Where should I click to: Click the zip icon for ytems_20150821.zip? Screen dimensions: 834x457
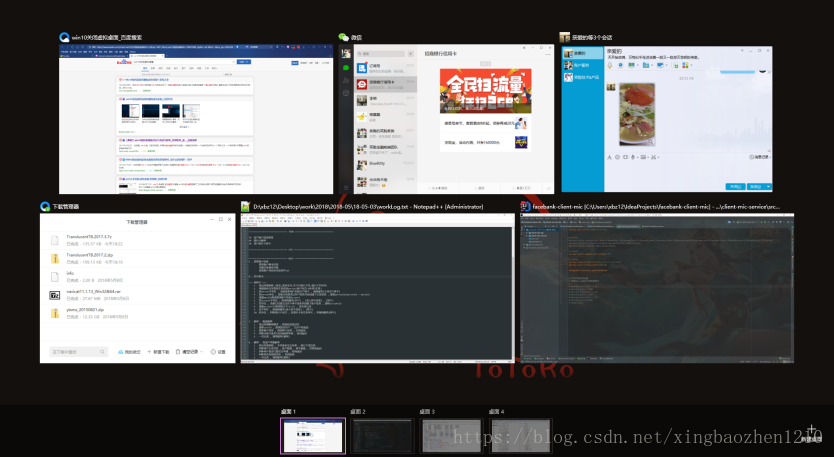54,313
